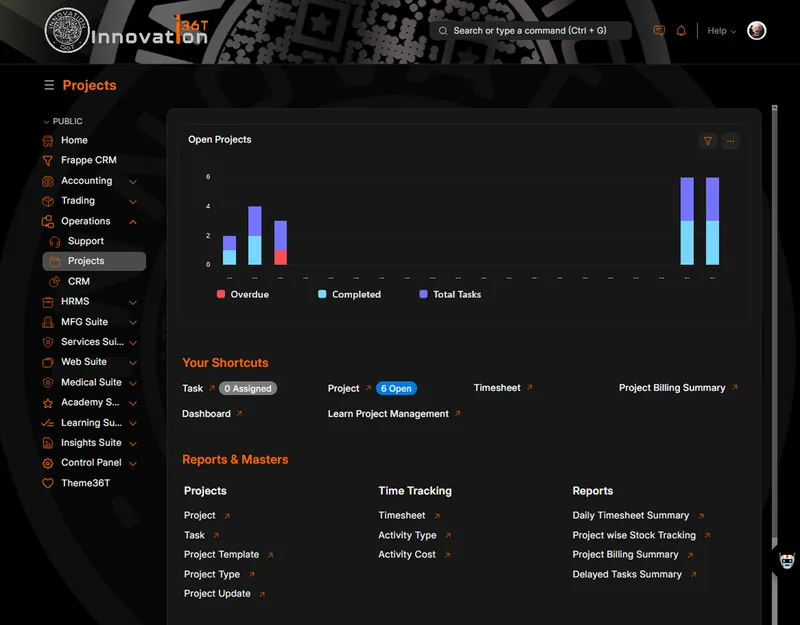Expand the Accounting chevron
800x625 pixels.
(133, 182)
